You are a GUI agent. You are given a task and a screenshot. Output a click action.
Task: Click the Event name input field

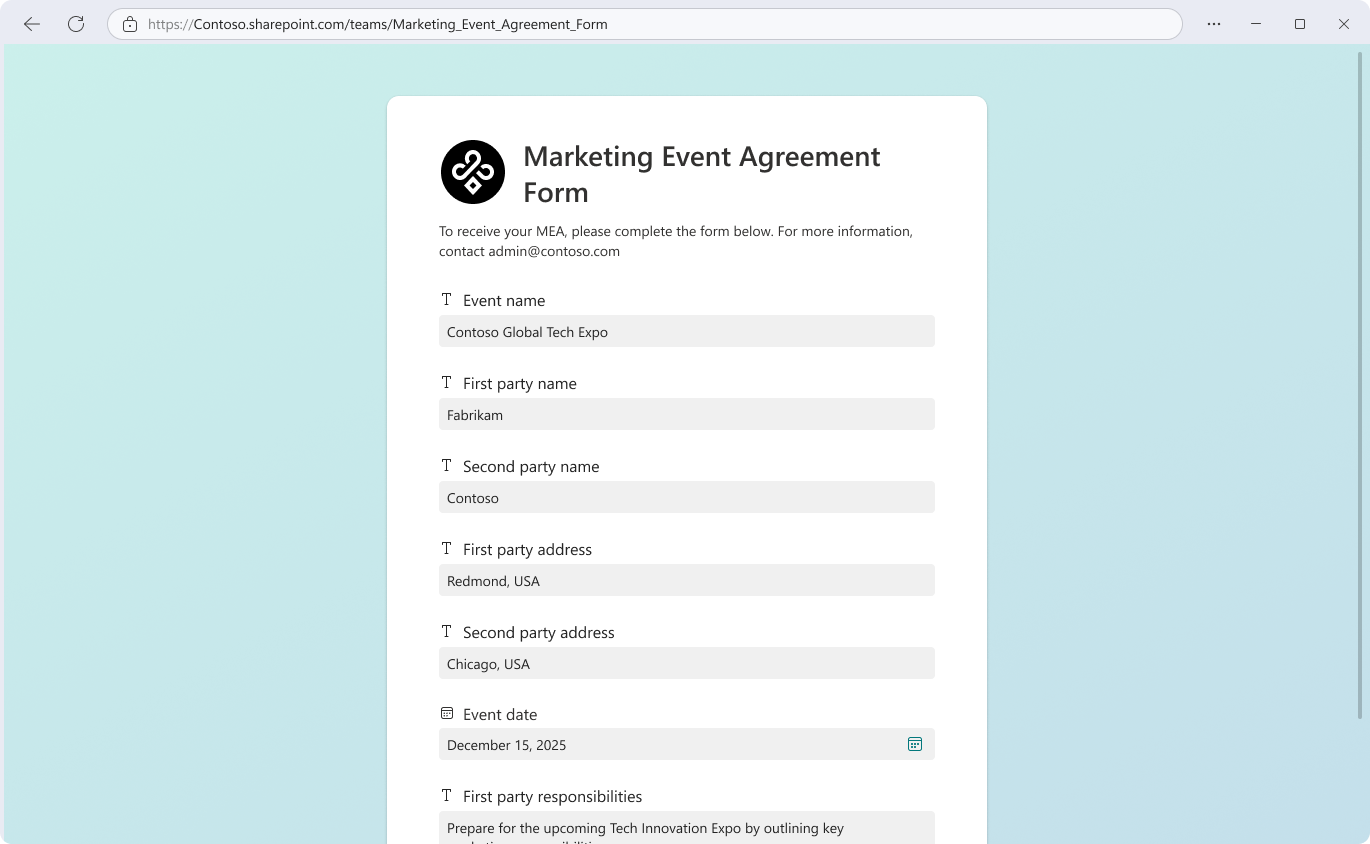[686, 332]
